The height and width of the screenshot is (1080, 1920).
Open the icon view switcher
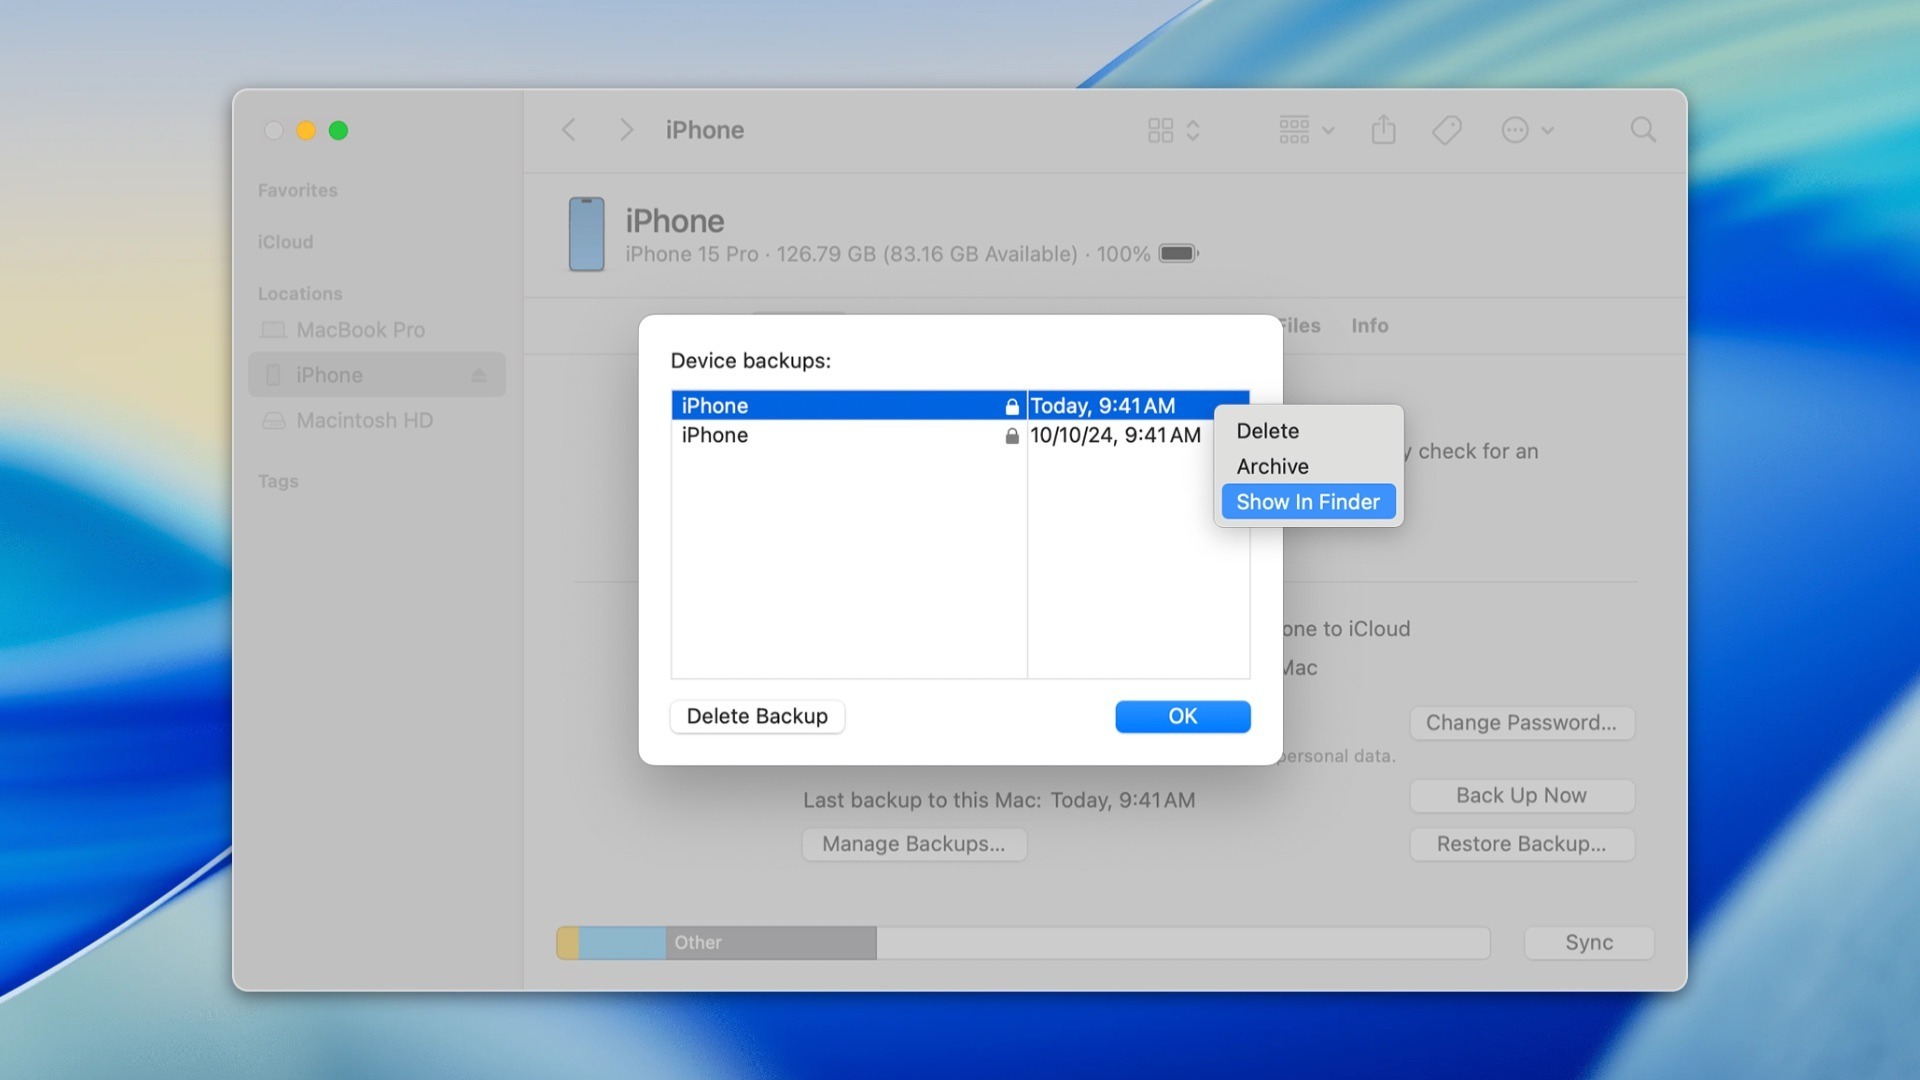(x=1173, y=130)
